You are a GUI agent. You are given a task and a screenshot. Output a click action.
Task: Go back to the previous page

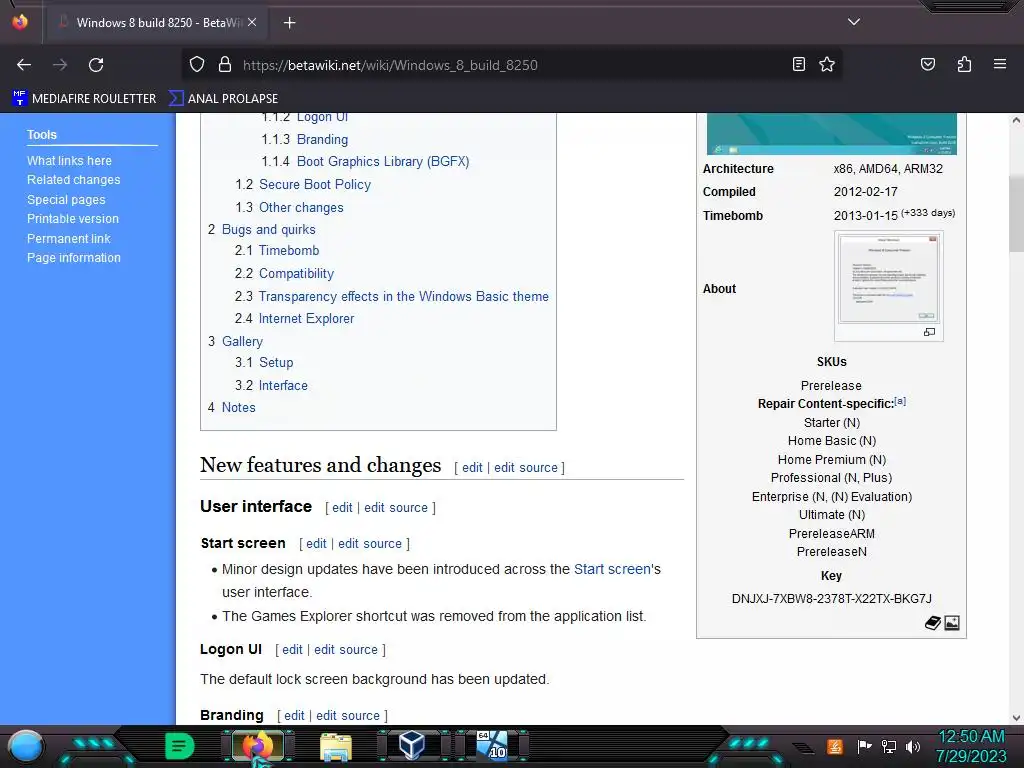(24, 65)
